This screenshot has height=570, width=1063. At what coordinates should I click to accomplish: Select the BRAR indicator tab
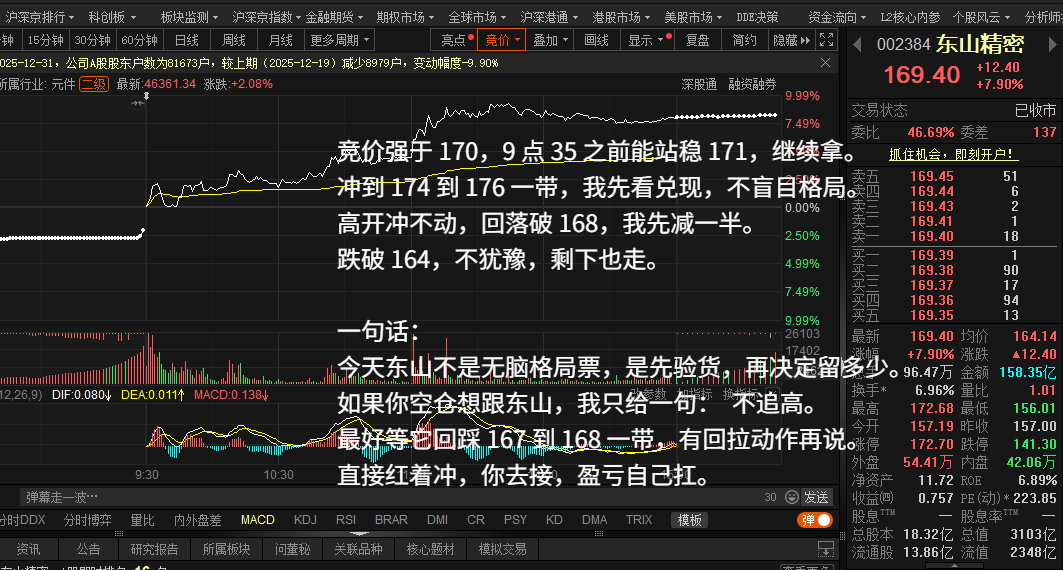[391, 520]
